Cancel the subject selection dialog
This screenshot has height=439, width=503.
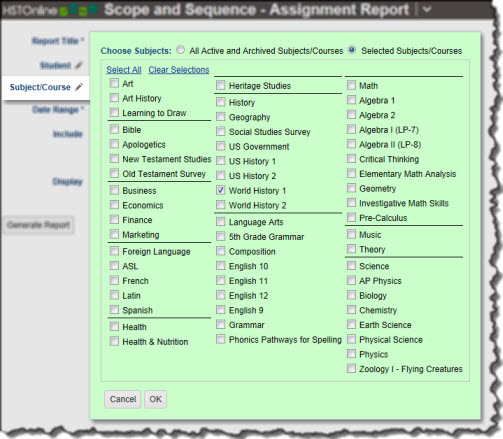pyautogui.click(x=123, y=399)
